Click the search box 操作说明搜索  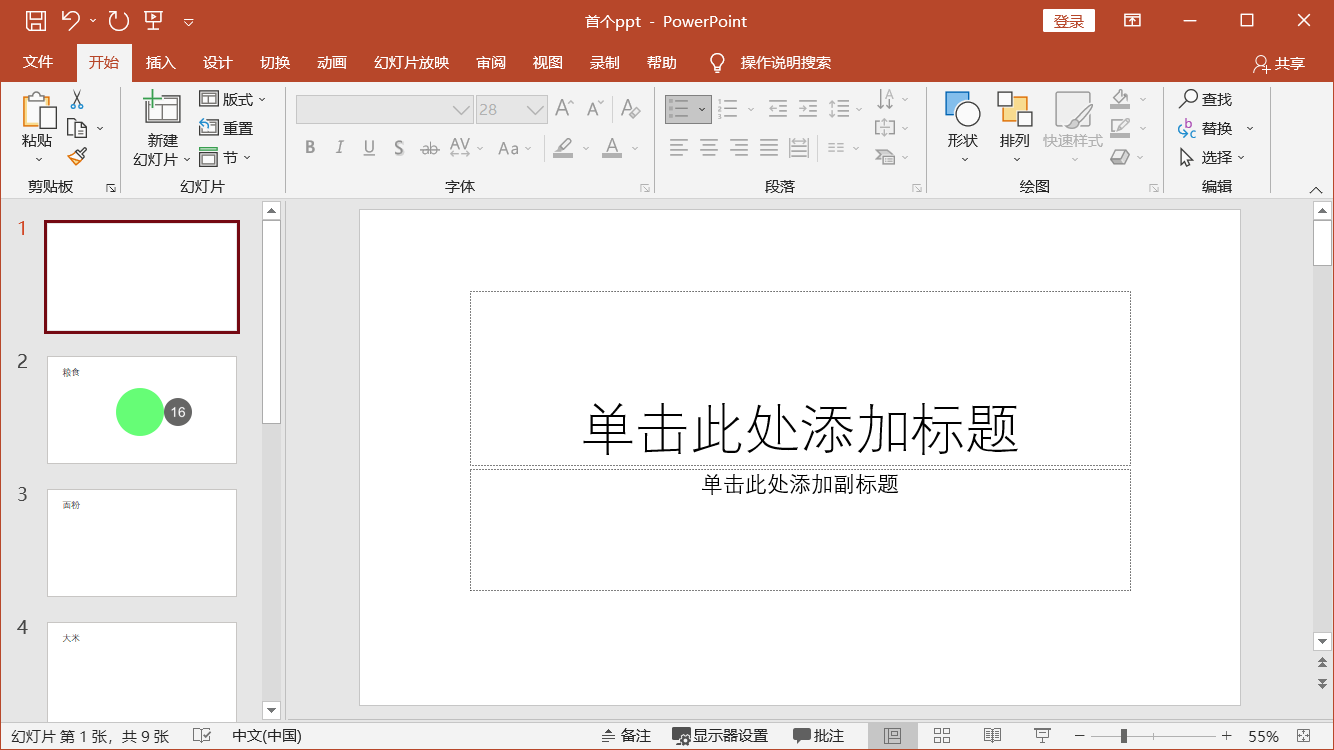coord(785,62)
